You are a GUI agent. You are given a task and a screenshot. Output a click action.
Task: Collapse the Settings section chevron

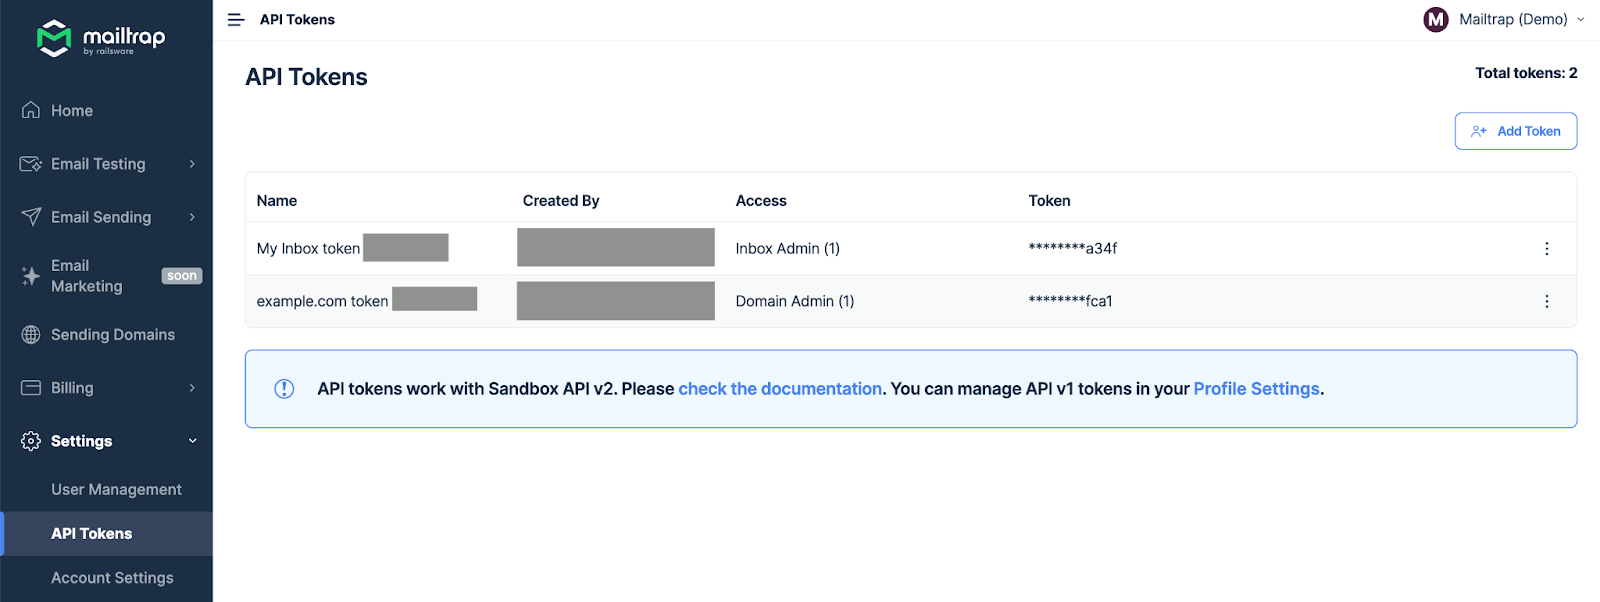(192, 441)
